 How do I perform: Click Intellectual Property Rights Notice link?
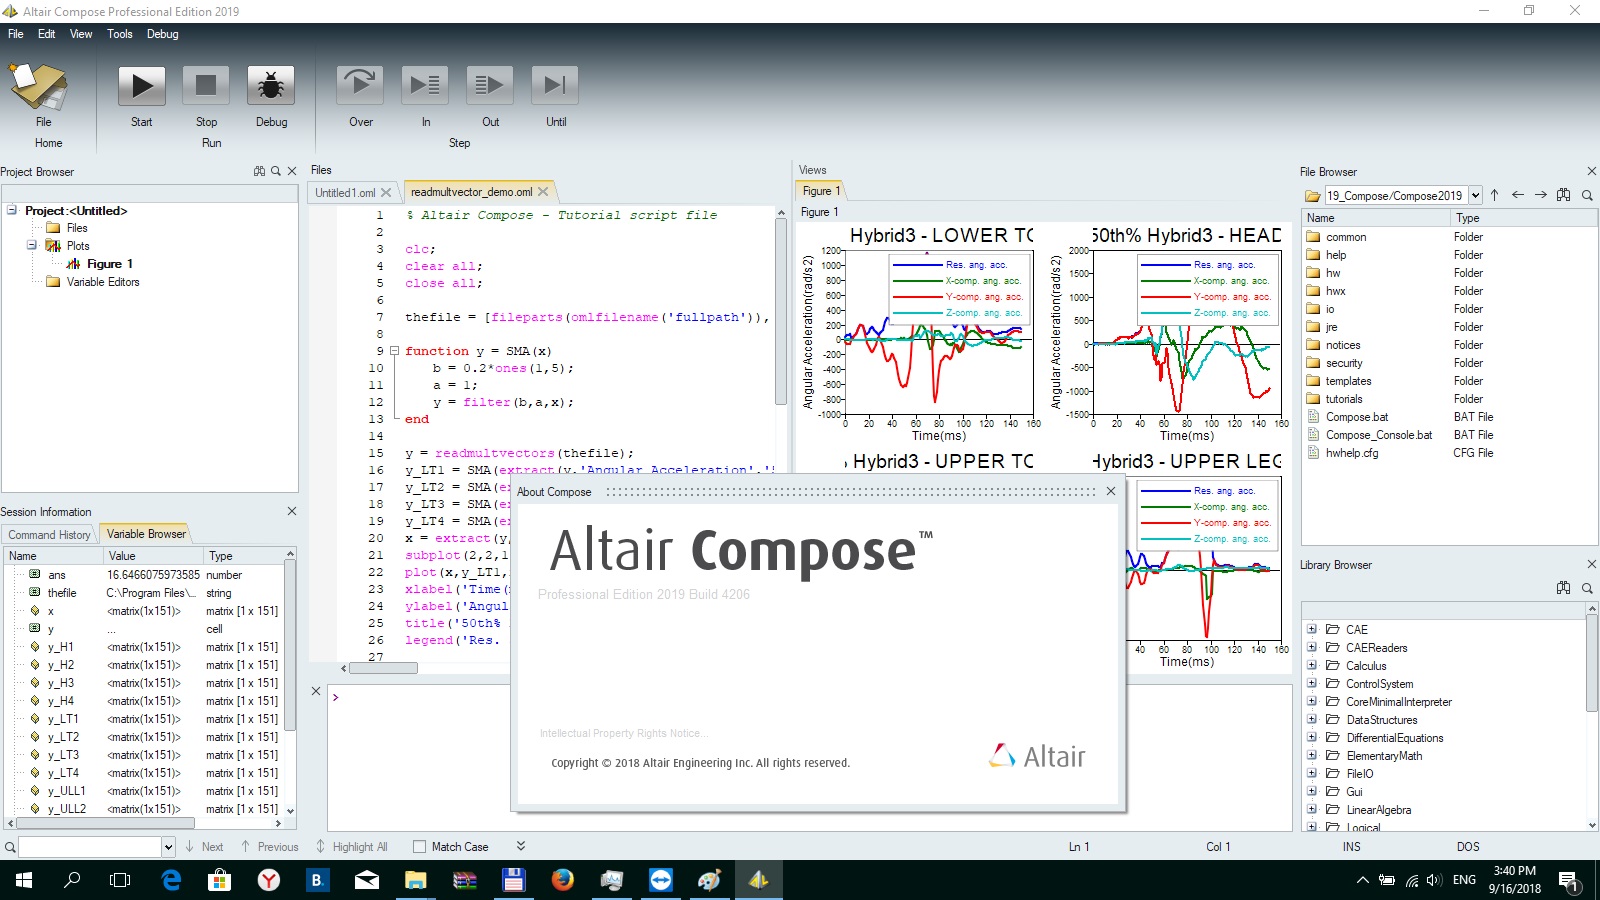[x=624, y=733]
